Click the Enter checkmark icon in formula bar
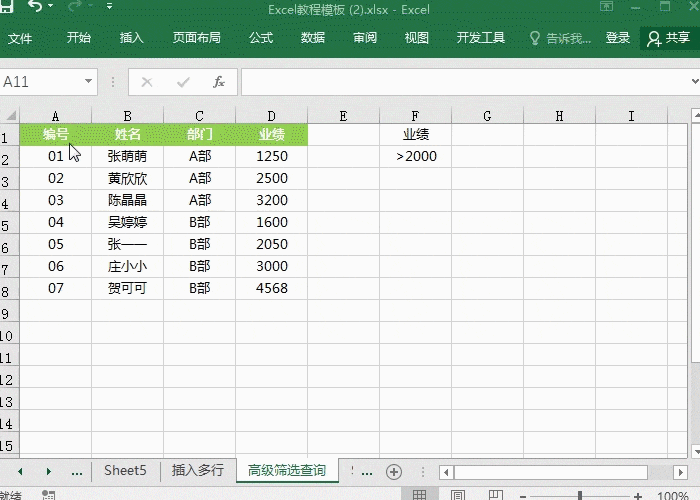Image resolution: width=700 pixels, height=500 pixels. [x=183, y=82]
